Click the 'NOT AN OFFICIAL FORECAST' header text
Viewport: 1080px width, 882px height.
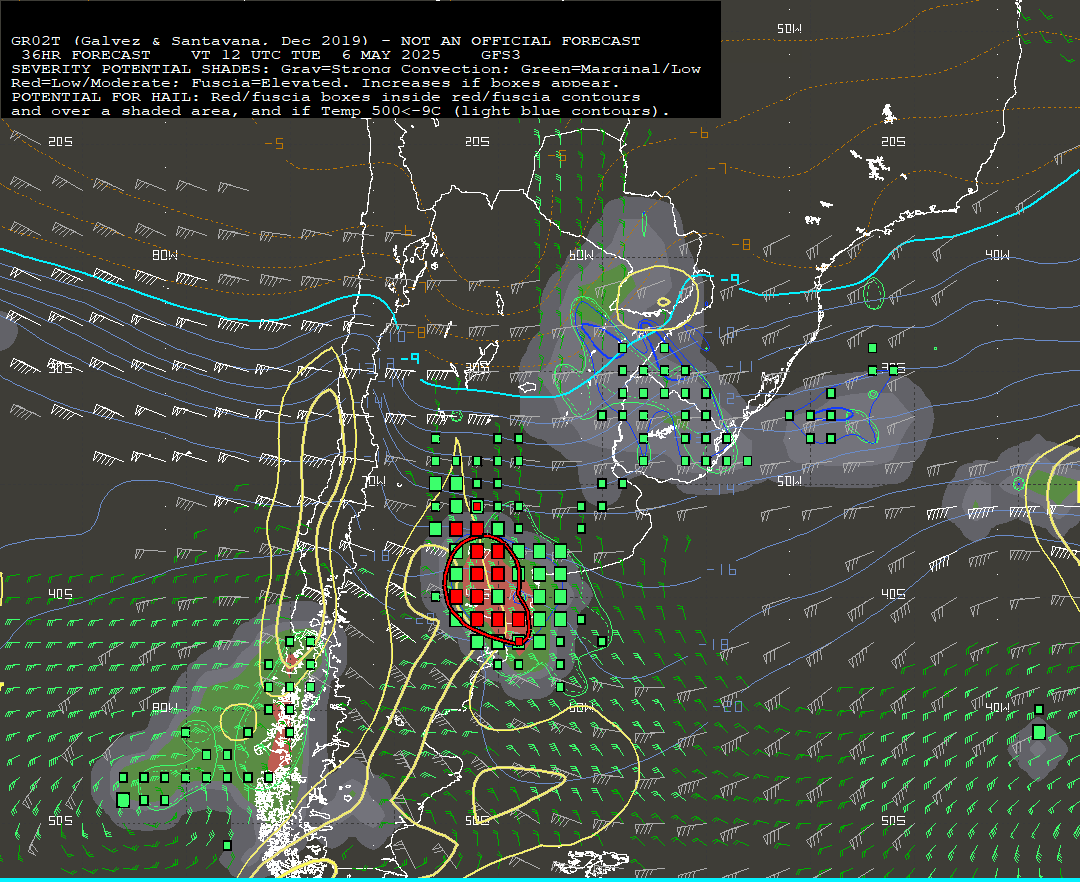tap(520, 41)
